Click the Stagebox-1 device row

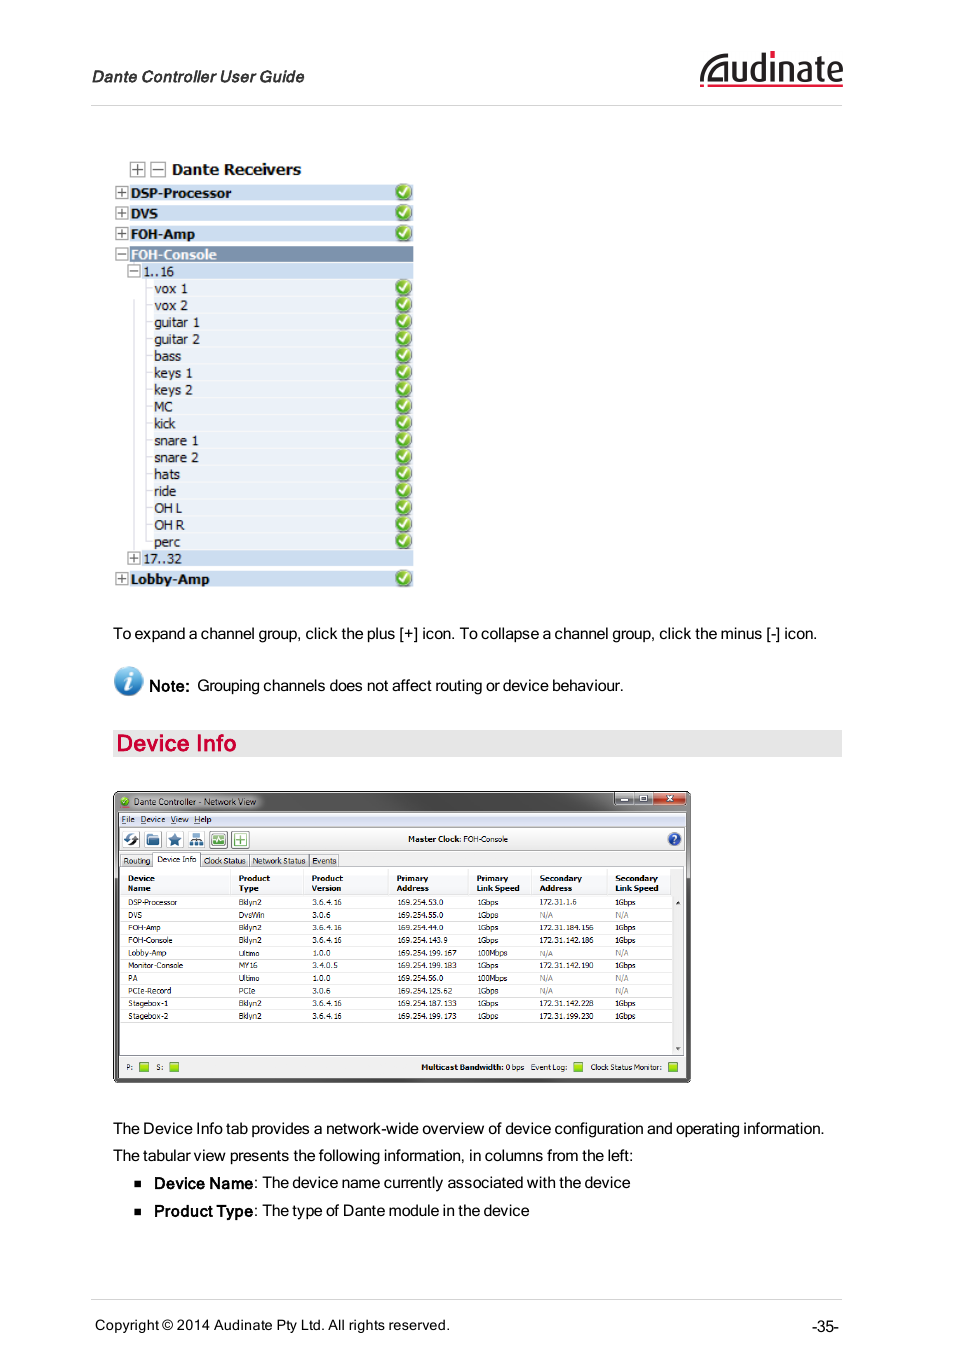pos(396,1003)
